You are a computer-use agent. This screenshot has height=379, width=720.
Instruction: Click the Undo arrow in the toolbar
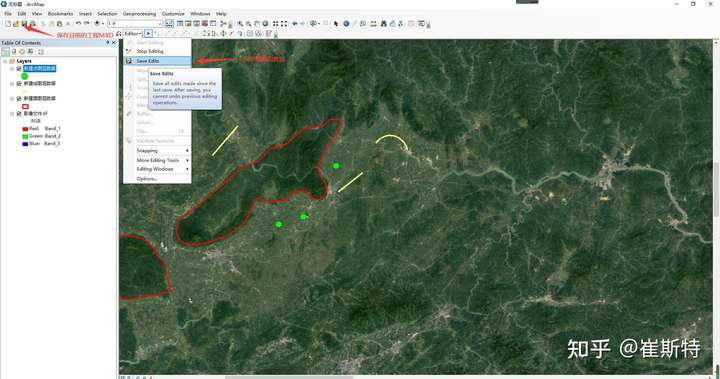[78, 23]
